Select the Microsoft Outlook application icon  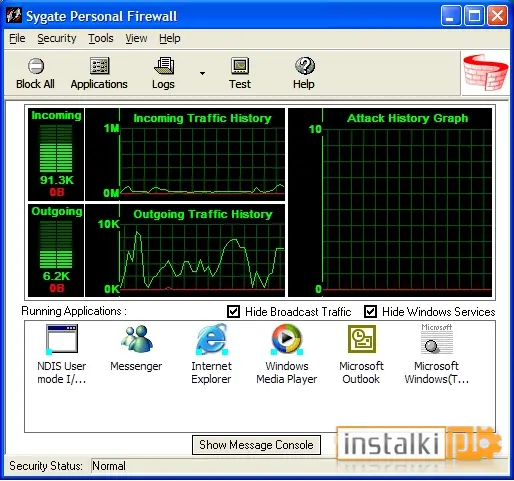point(362,339)
